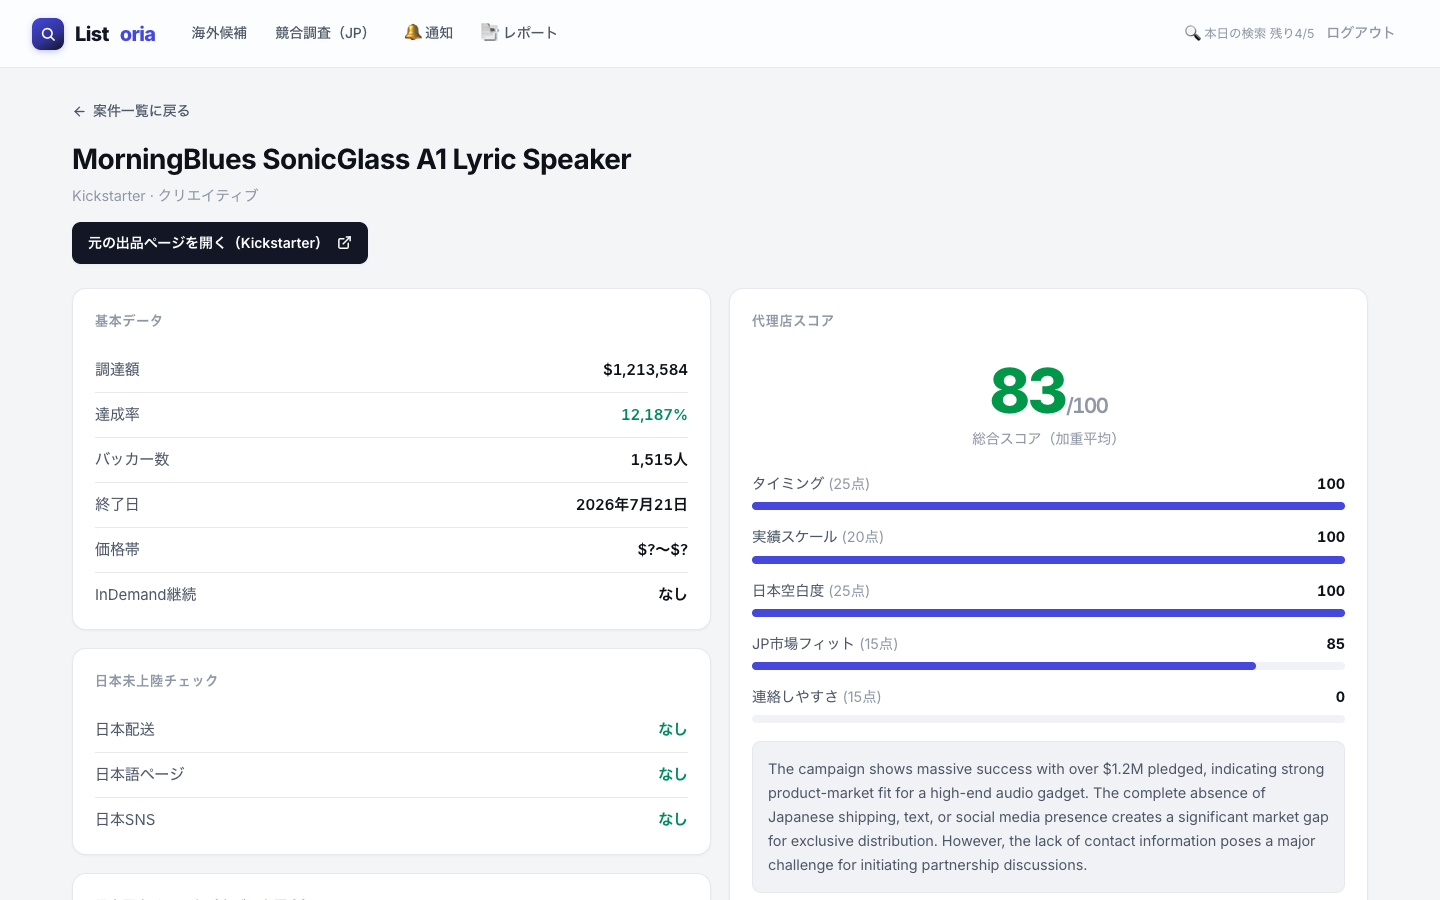This screenshot has width=1440, height=900.
Task: Click the JP市場フィット (15点) label
Action: (x=825, y=644)
